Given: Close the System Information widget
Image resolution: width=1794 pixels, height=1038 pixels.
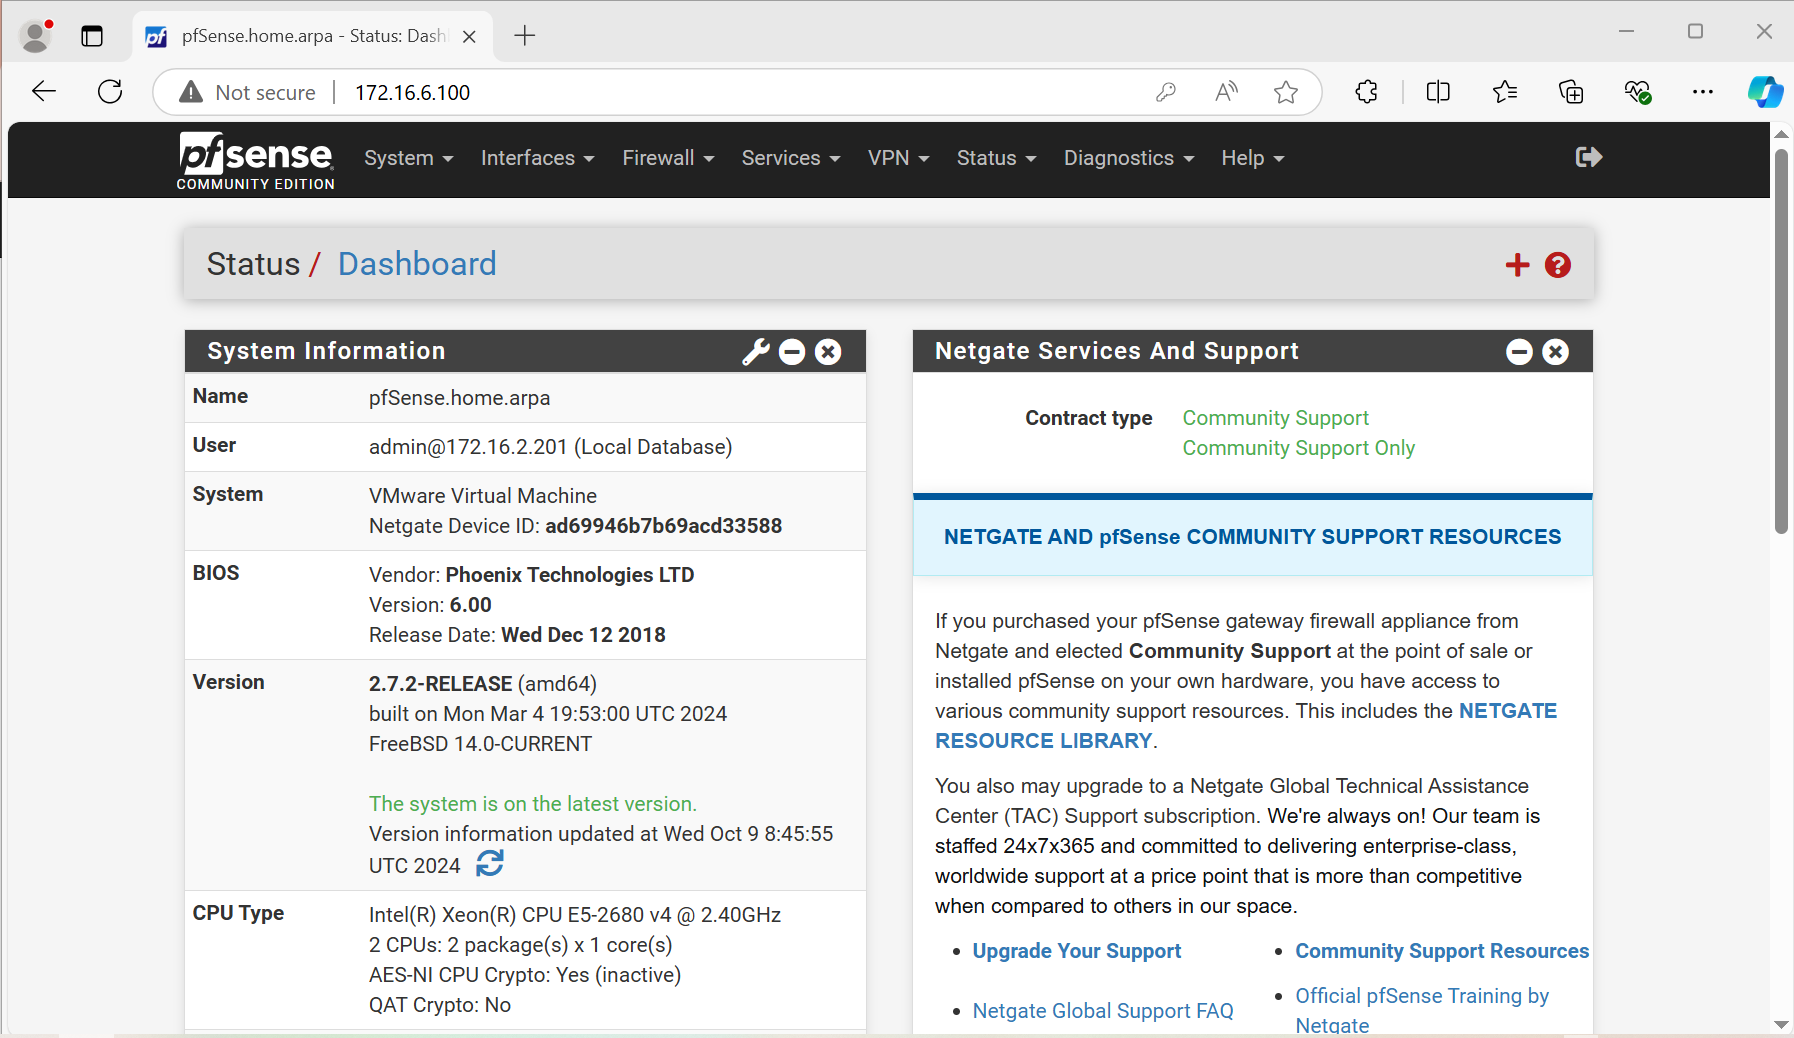Looking at the screenshot, I should pos(828,352).
